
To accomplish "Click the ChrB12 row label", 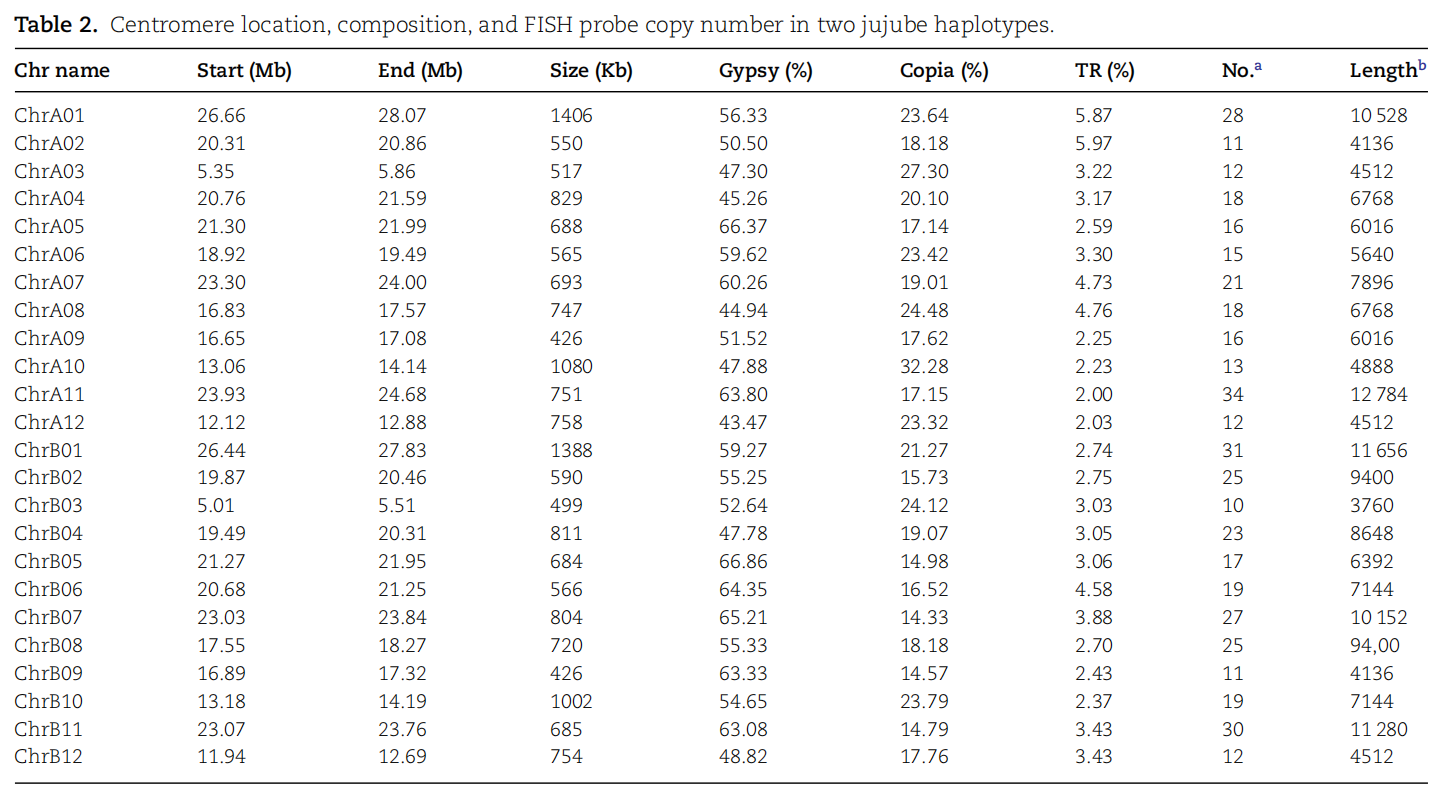I will click(x=49, y=757).
